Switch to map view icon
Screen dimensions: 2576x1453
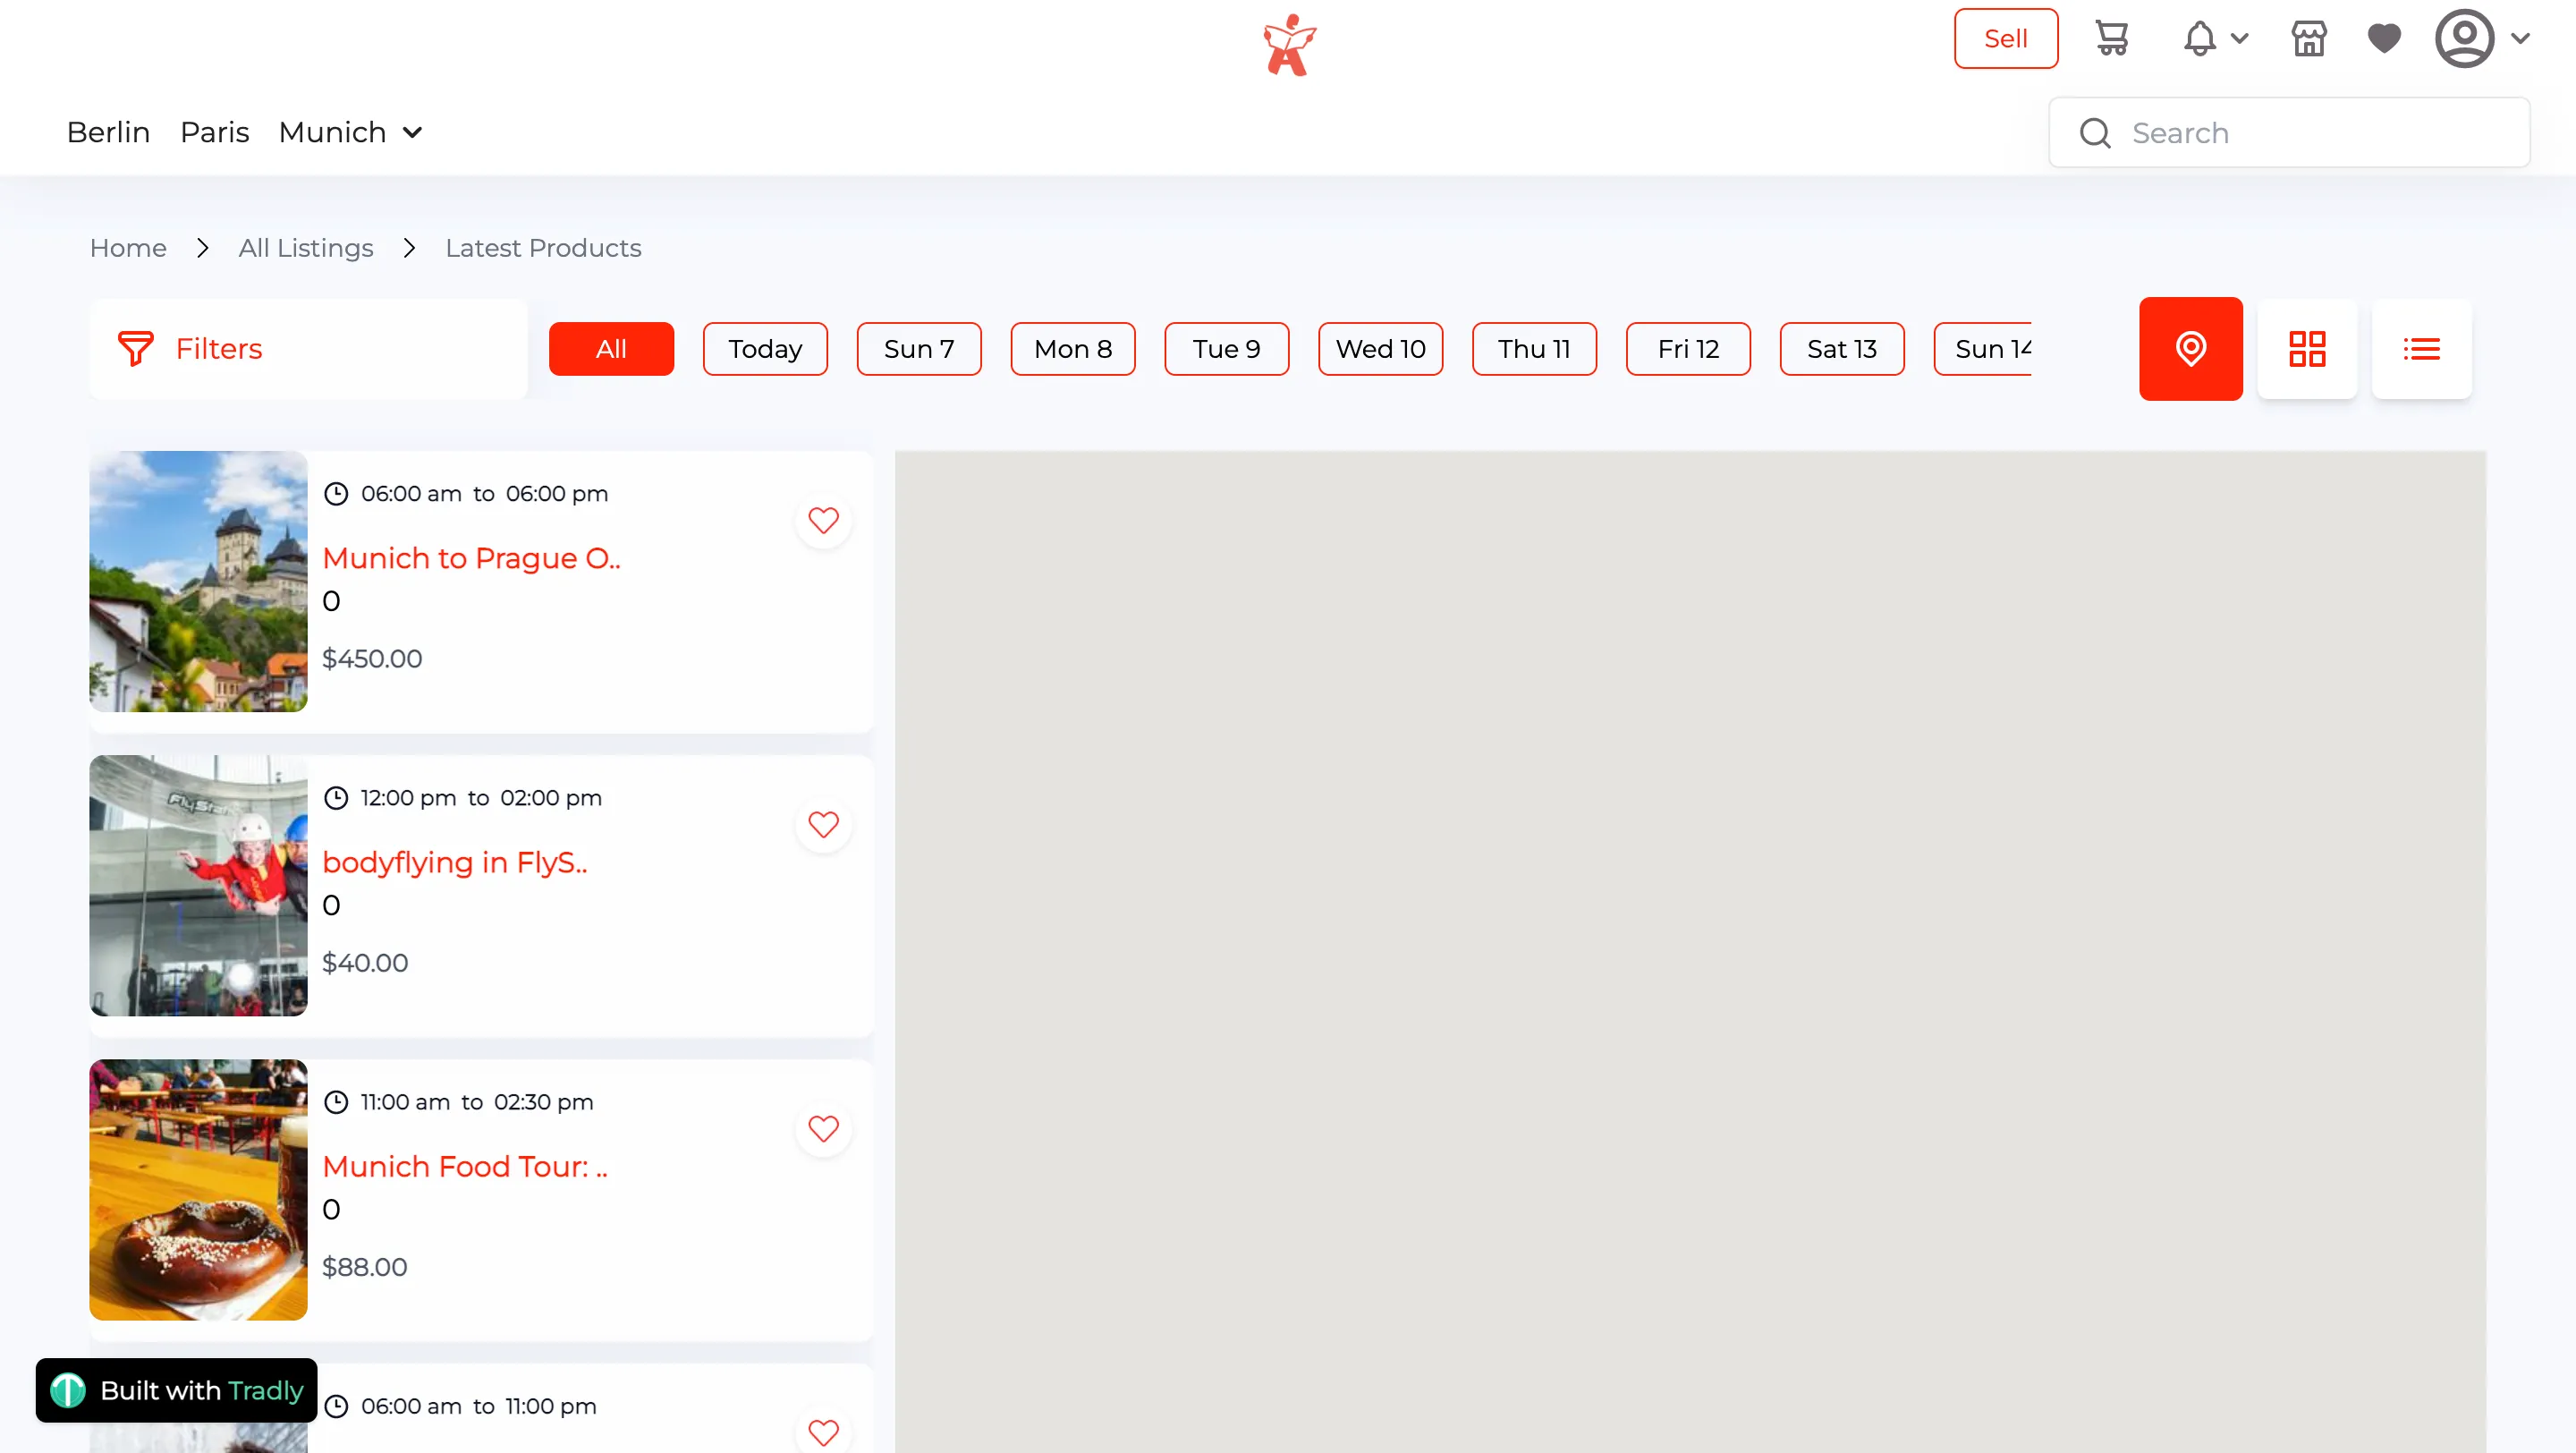coord(2190,349)
